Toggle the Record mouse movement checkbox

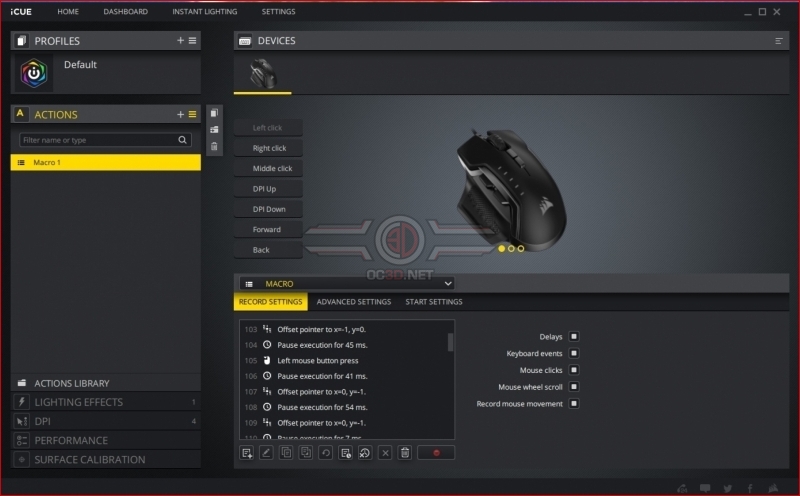(574, 404)
